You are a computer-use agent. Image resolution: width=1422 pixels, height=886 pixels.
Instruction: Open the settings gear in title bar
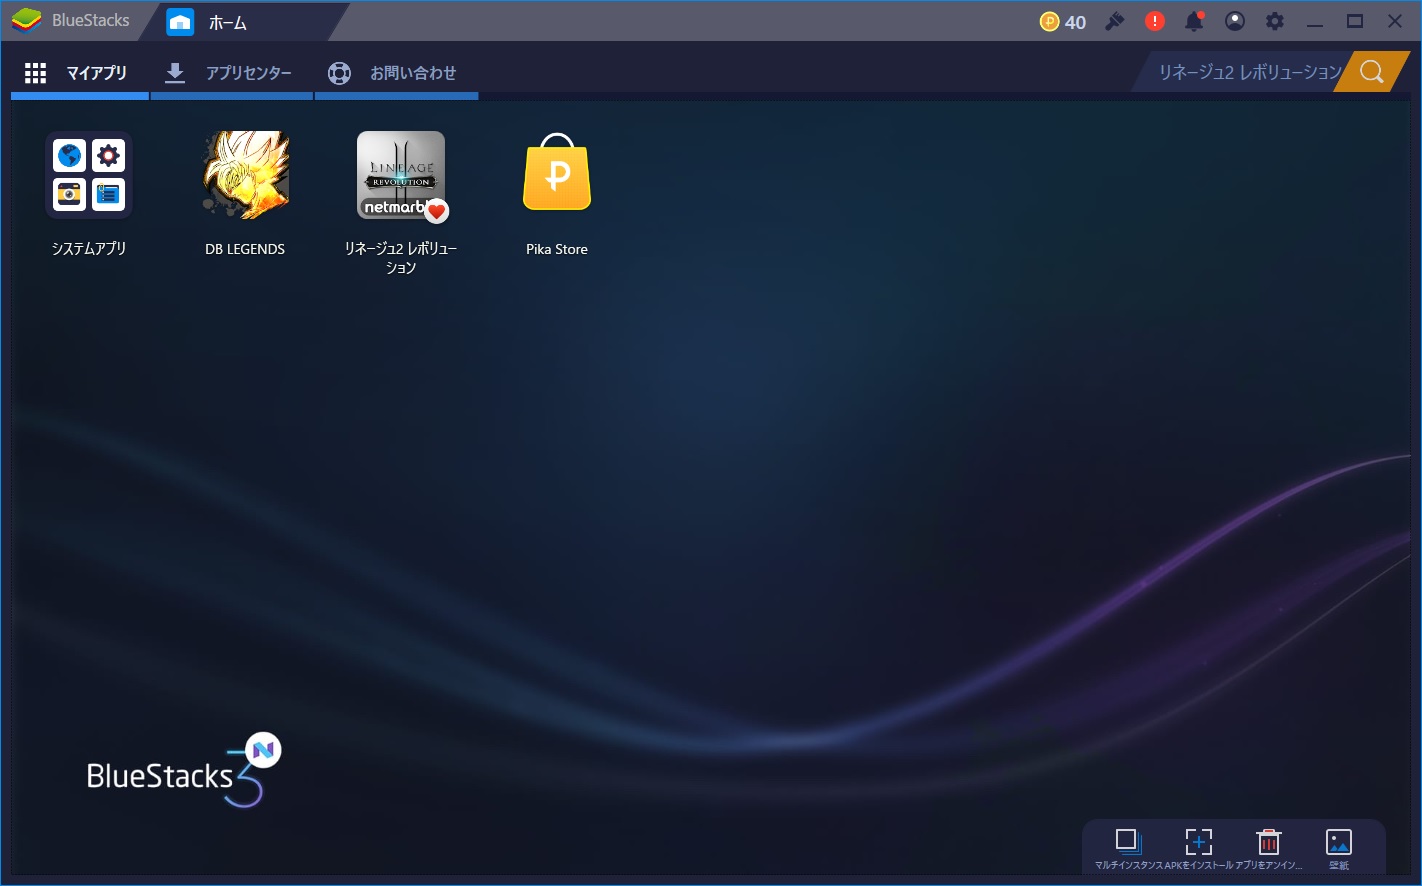coord(1275,21)
